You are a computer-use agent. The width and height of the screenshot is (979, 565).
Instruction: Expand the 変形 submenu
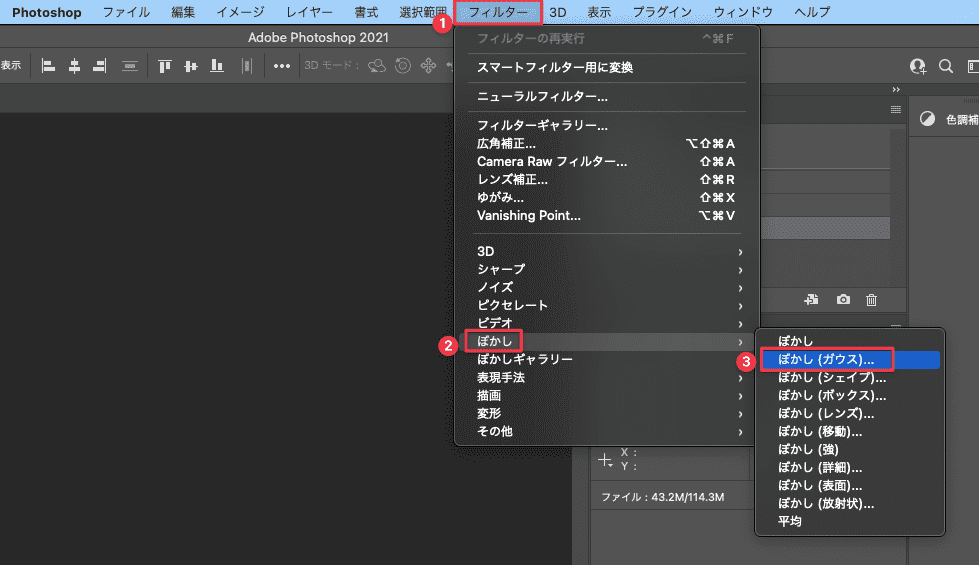[x=607, y=413]
